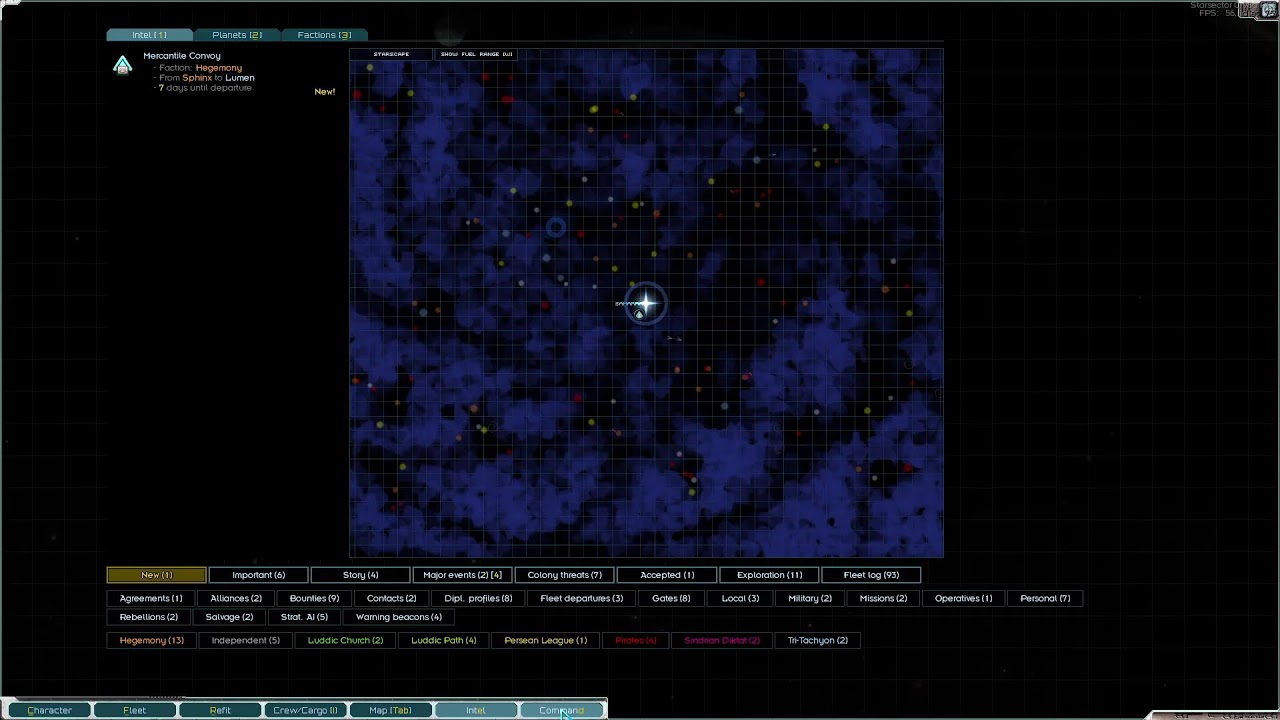Open the Character screen tab
This screenshot has height=720, width=1280.
pyautogui.click(x=49, y=710)
